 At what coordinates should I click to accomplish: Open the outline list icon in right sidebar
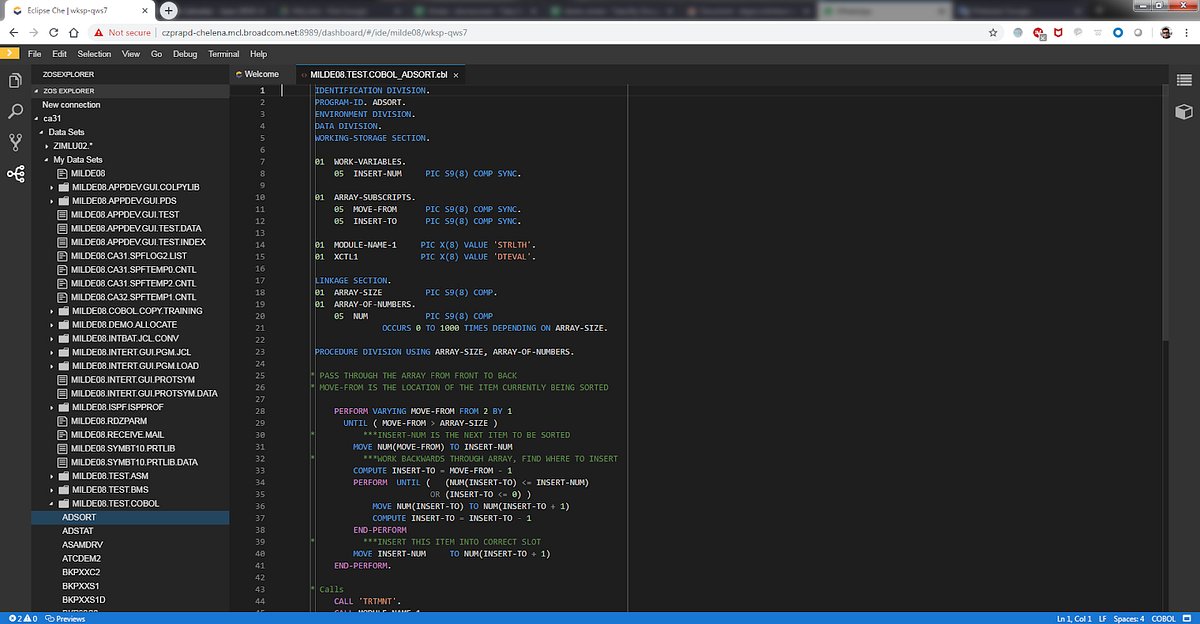(1184, 80)
